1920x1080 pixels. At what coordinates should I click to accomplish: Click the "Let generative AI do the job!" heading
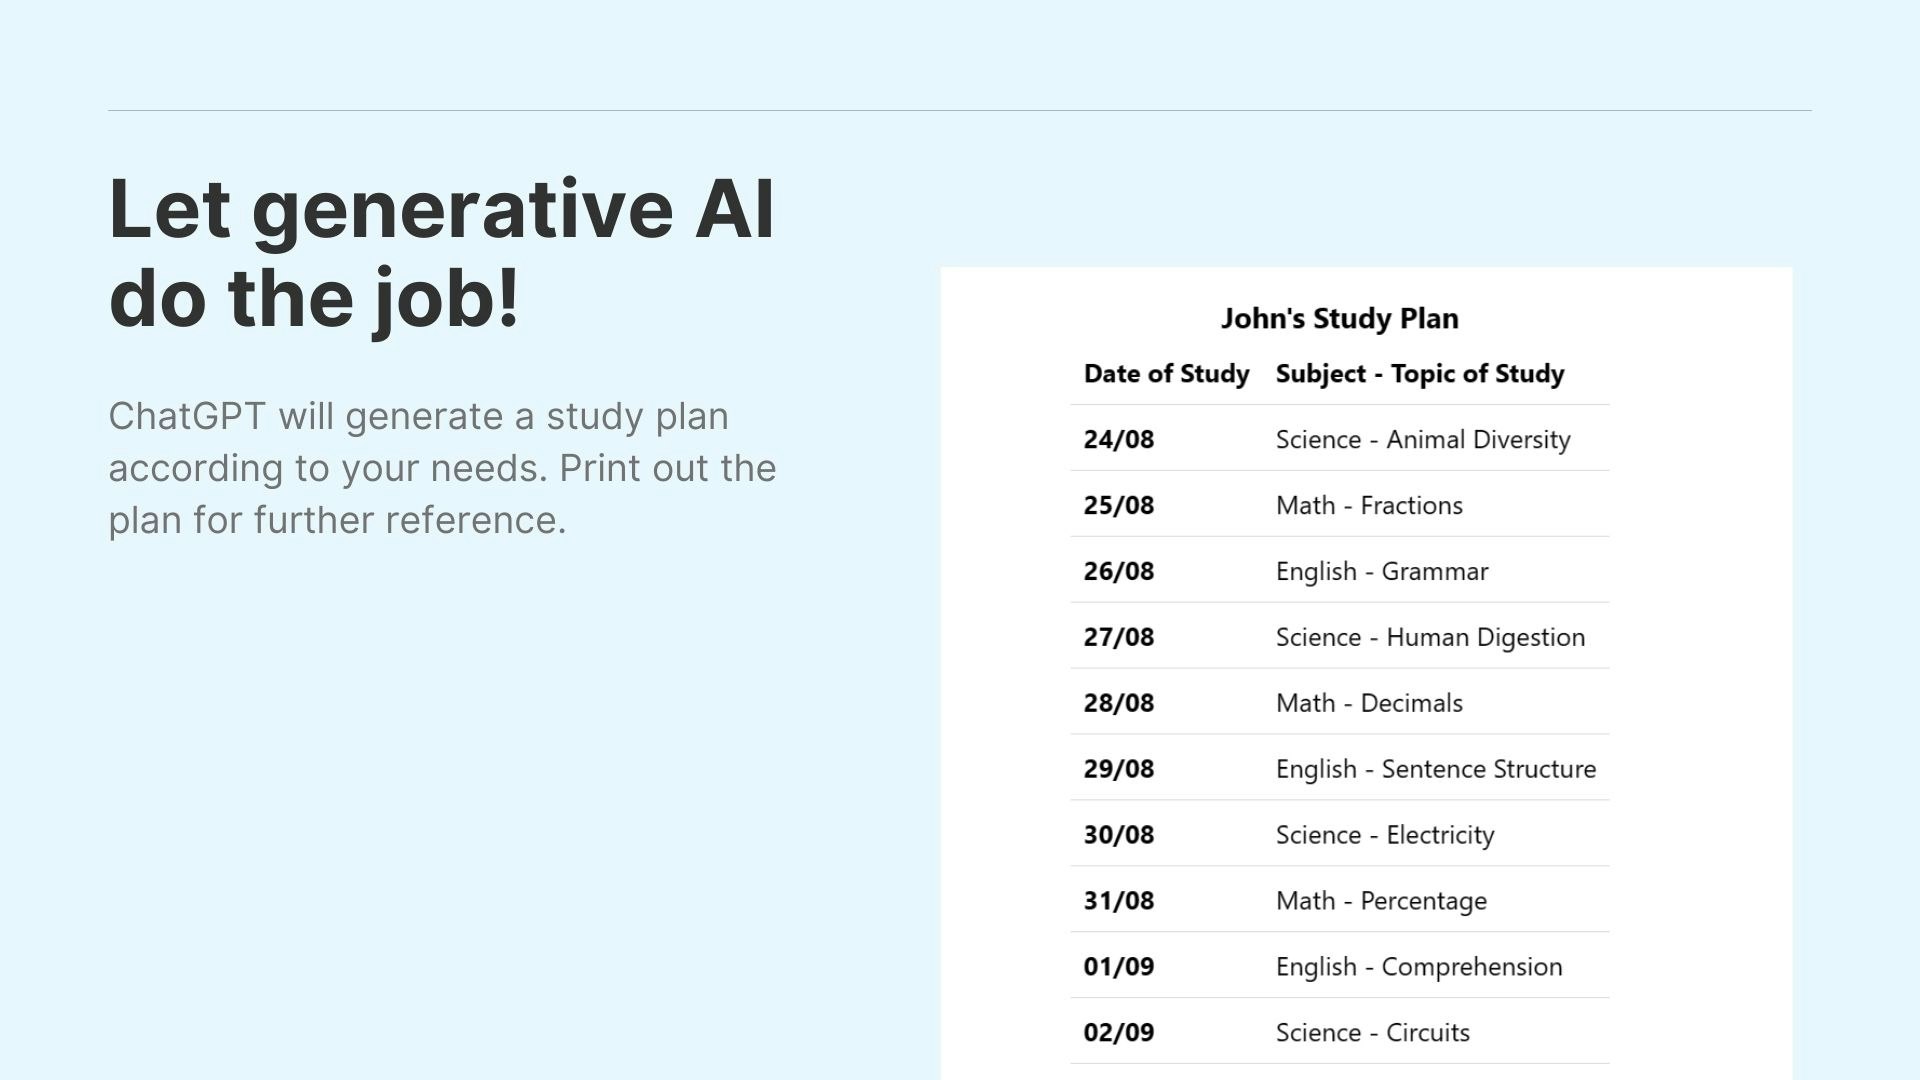point(441,254)
